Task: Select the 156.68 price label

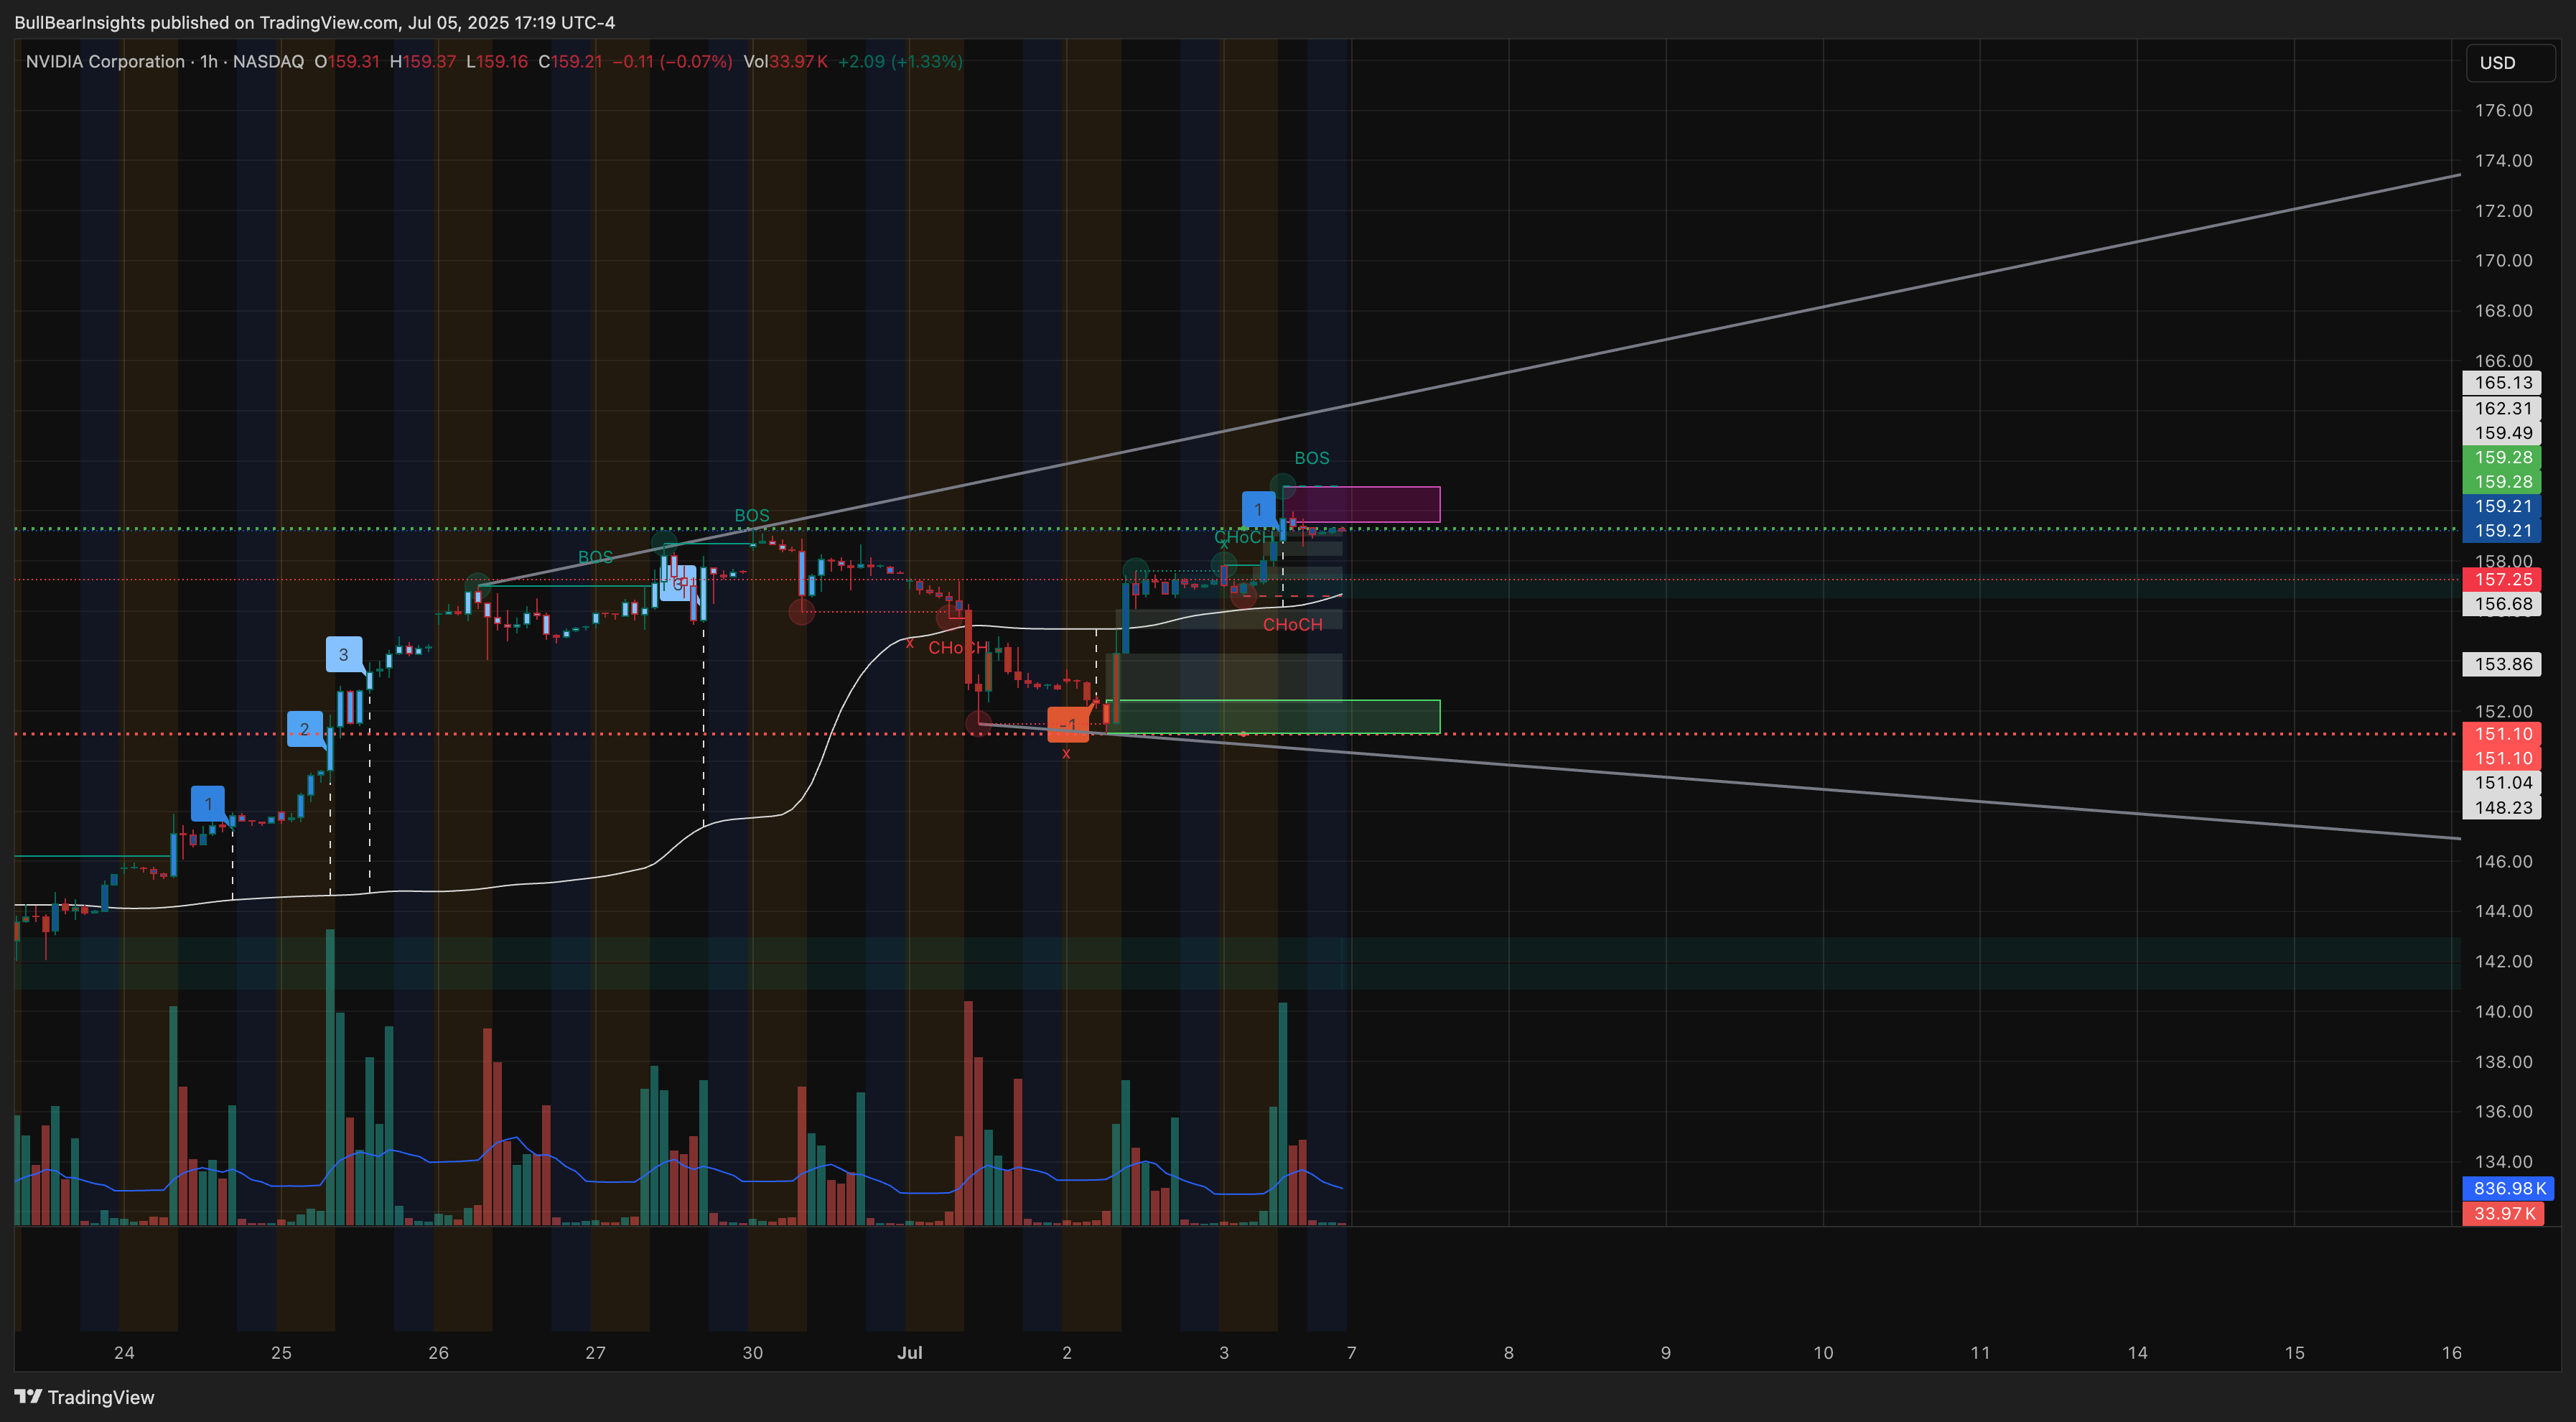Action: tap(2501, 604)
